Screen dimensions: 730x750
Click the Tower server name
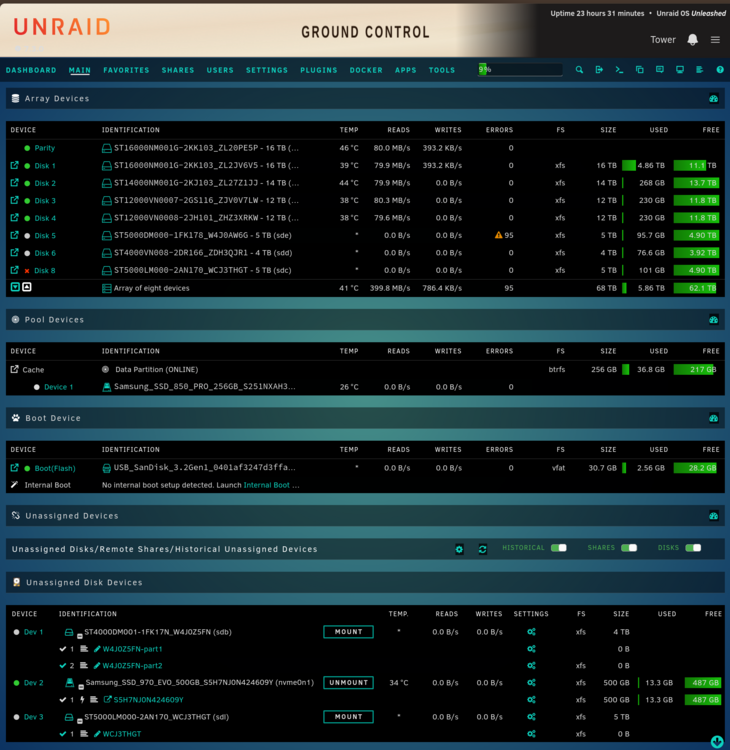coord(663,40)
